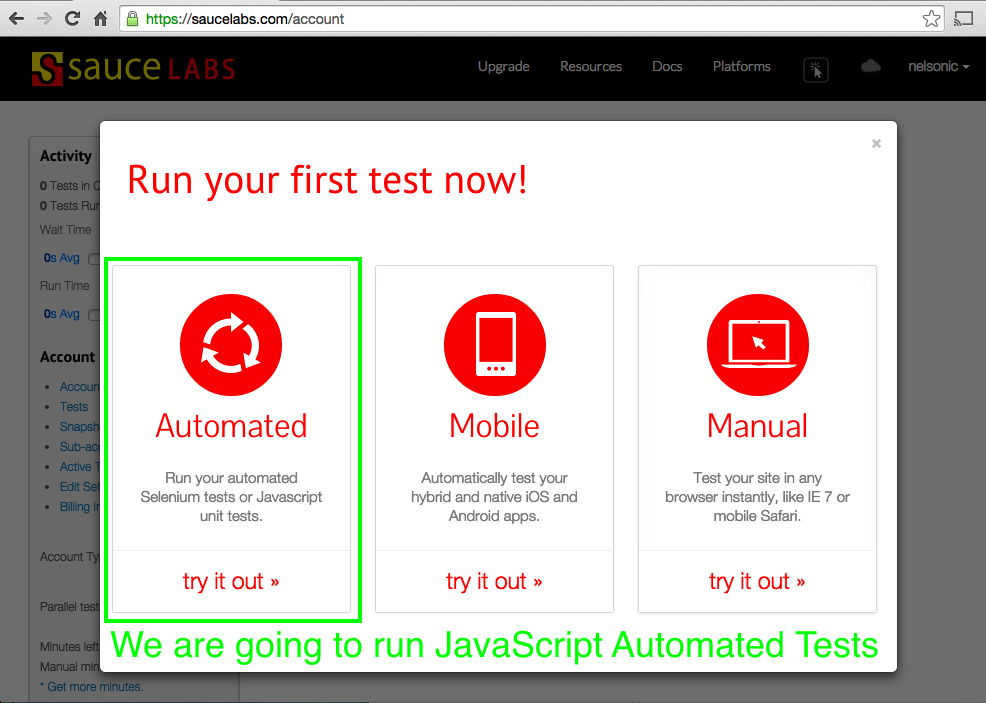This screenshot has width=986, height=703.
Task: Click the red Manual laptop icon
Action: click(758, 345)
